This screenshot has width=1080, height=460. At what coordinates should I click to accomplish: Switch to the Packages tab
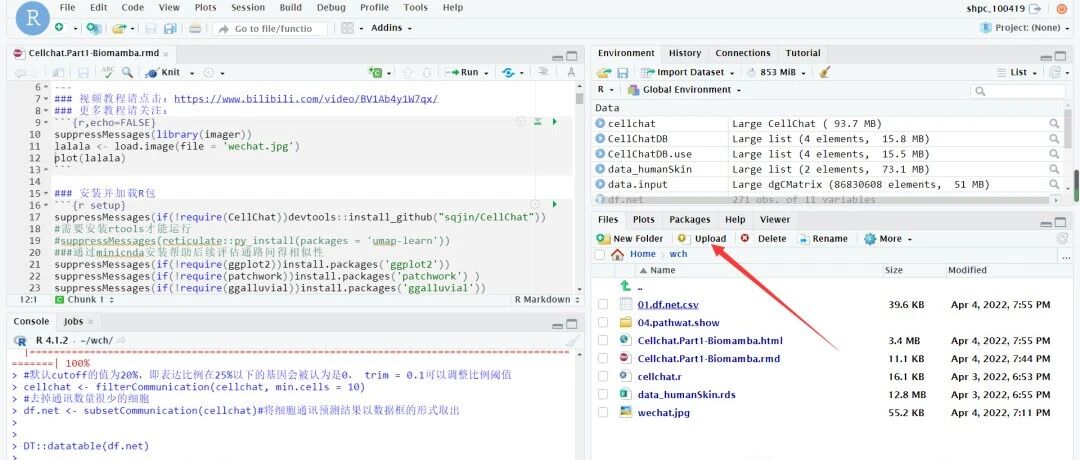point(689,220)
